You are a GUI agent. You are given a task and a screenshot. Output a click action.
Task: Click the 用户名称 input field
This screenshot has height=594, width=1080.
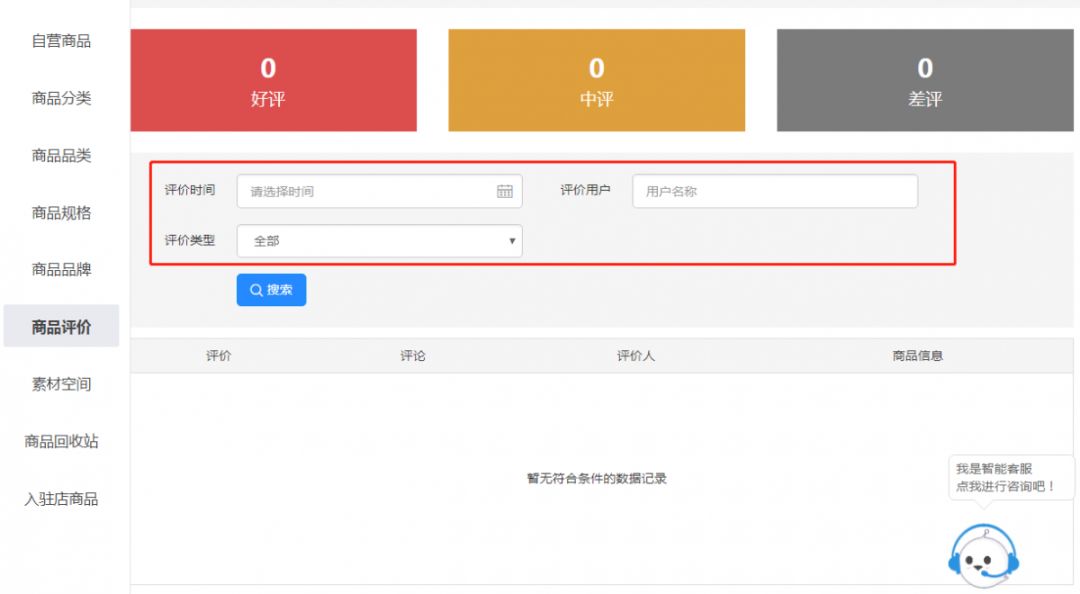click(x=776, y=191)
